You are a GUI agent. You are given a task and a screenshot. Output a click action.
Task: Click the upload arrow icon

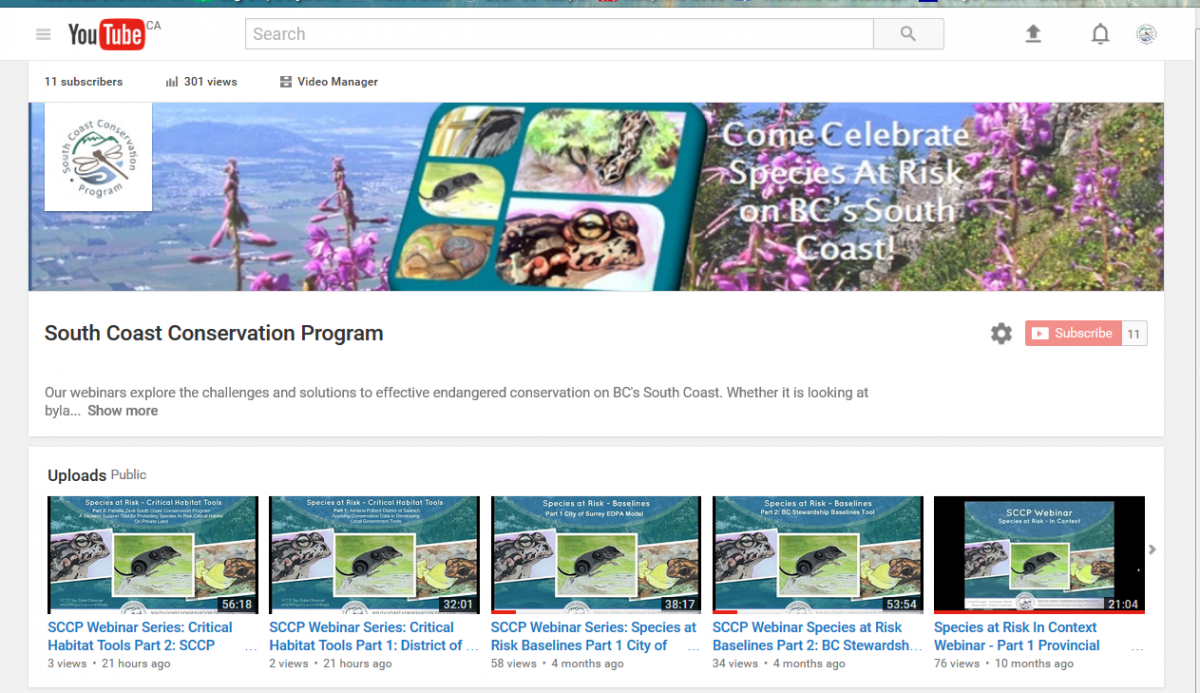pos(1033,34)
